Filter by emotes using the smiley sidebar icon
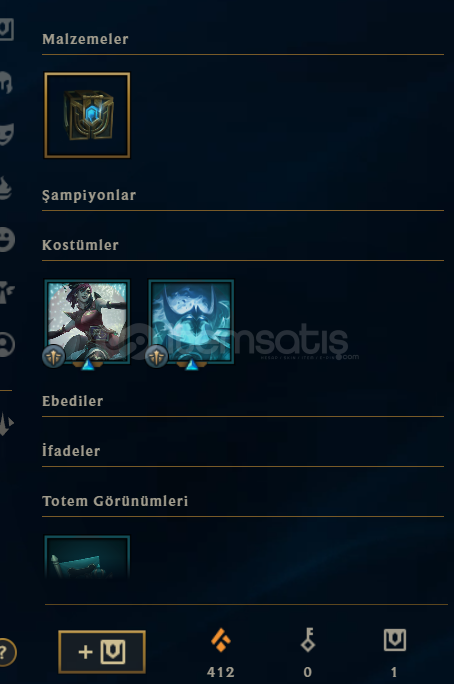This screenshot has height=684, width=454. tap(7, 239)
